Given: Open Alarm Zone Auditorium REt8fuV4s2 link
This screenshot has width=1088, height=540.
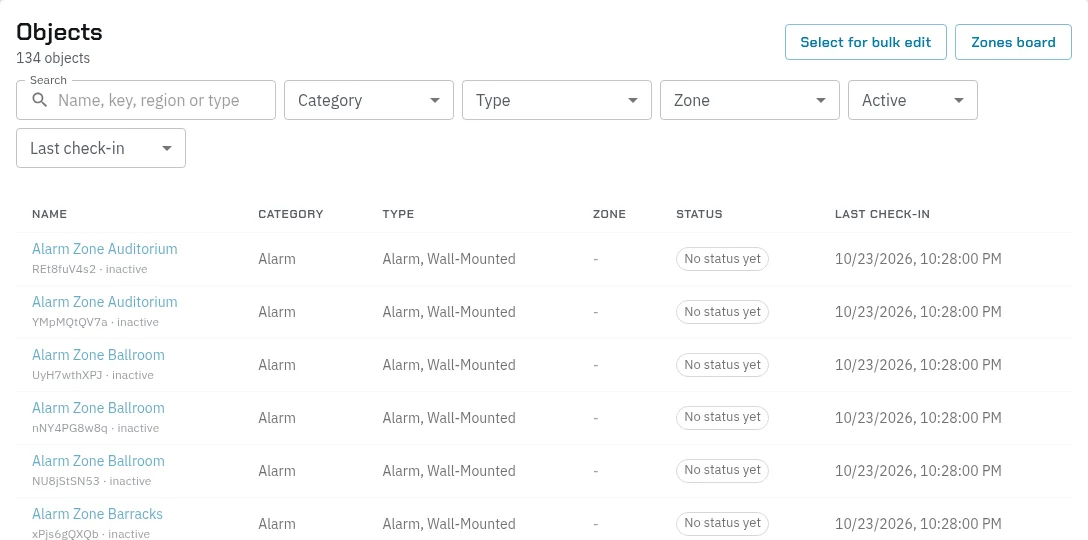Looking at the screenshot, I should tap(105, 248).
